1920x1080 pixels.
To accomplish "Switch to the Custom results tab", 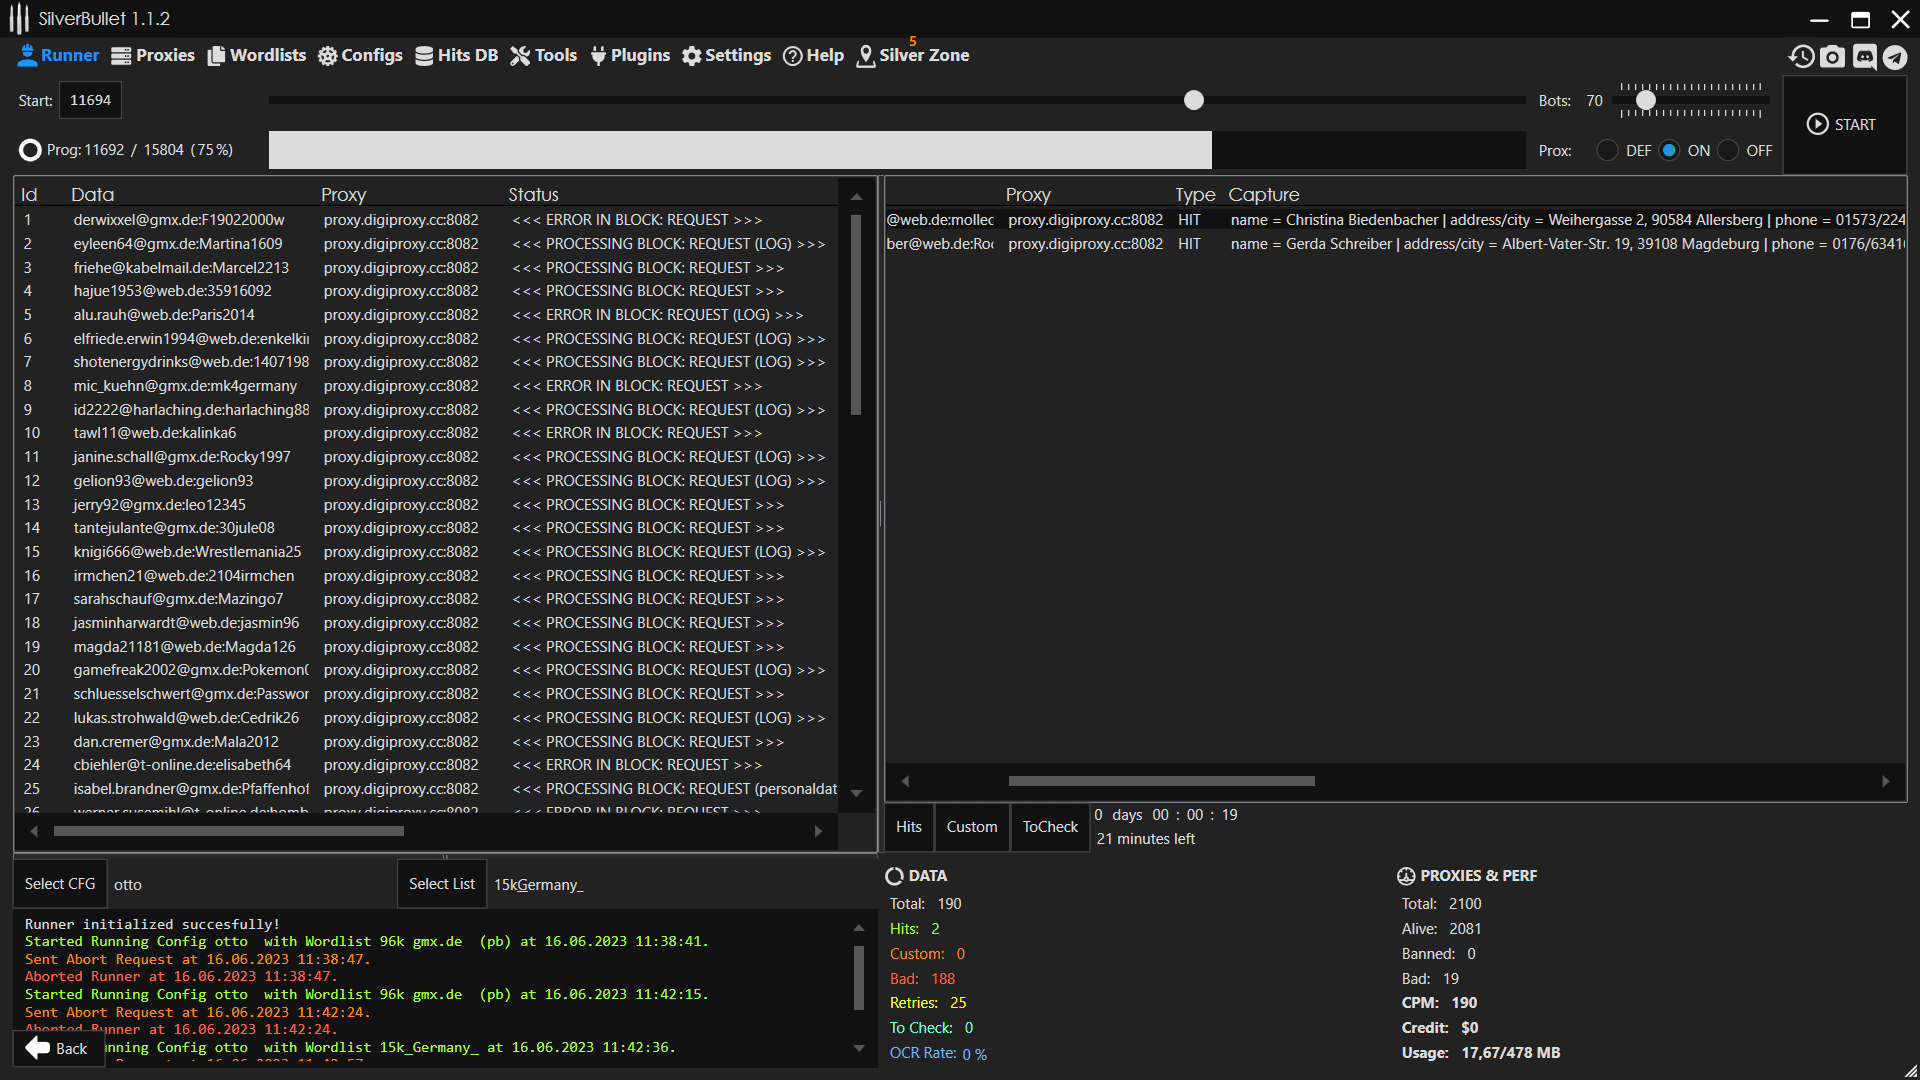I will coord(971,827).
